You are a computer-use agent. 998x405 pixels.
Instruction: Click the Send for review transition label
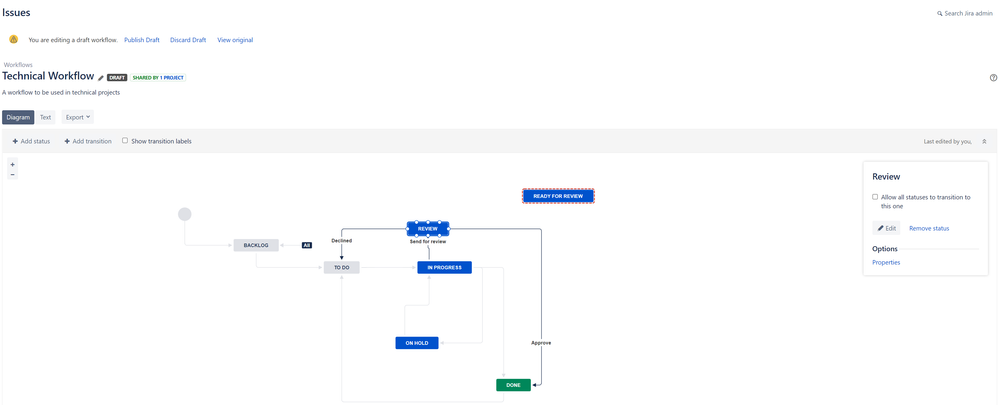(x=428, y=241)
